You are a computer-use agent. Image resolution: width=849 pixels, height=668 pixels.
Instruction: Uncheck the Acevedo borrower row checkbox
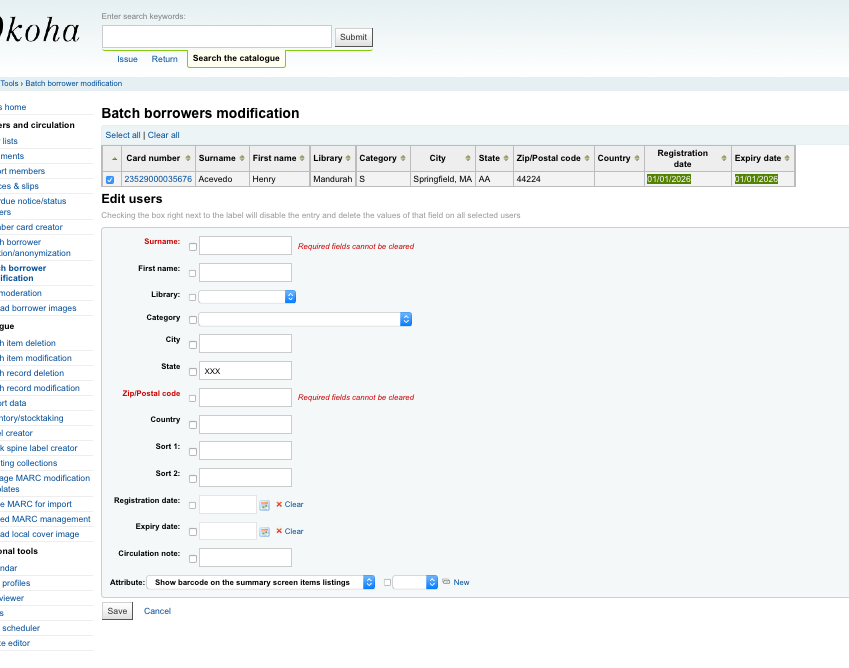[110, 180]
